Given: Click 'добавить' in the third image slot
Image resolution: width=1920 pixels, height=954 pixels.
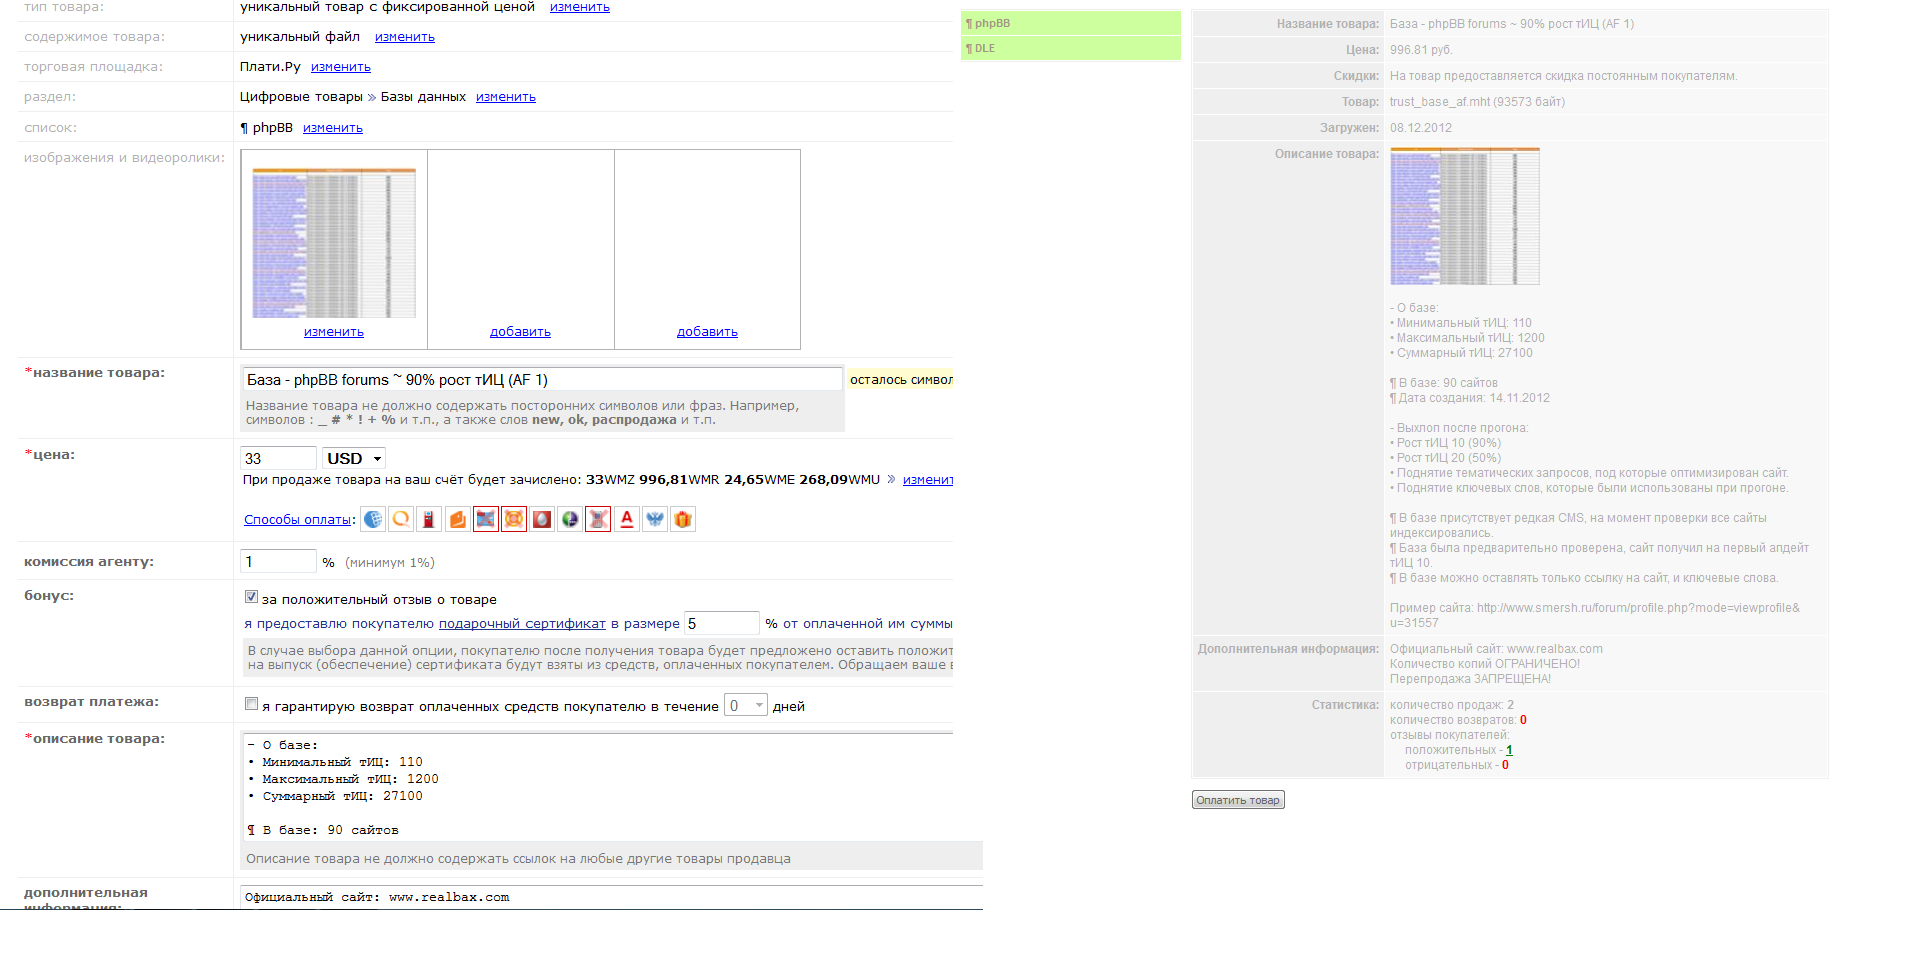Looking at the screenshot, I should click(707, 332).
